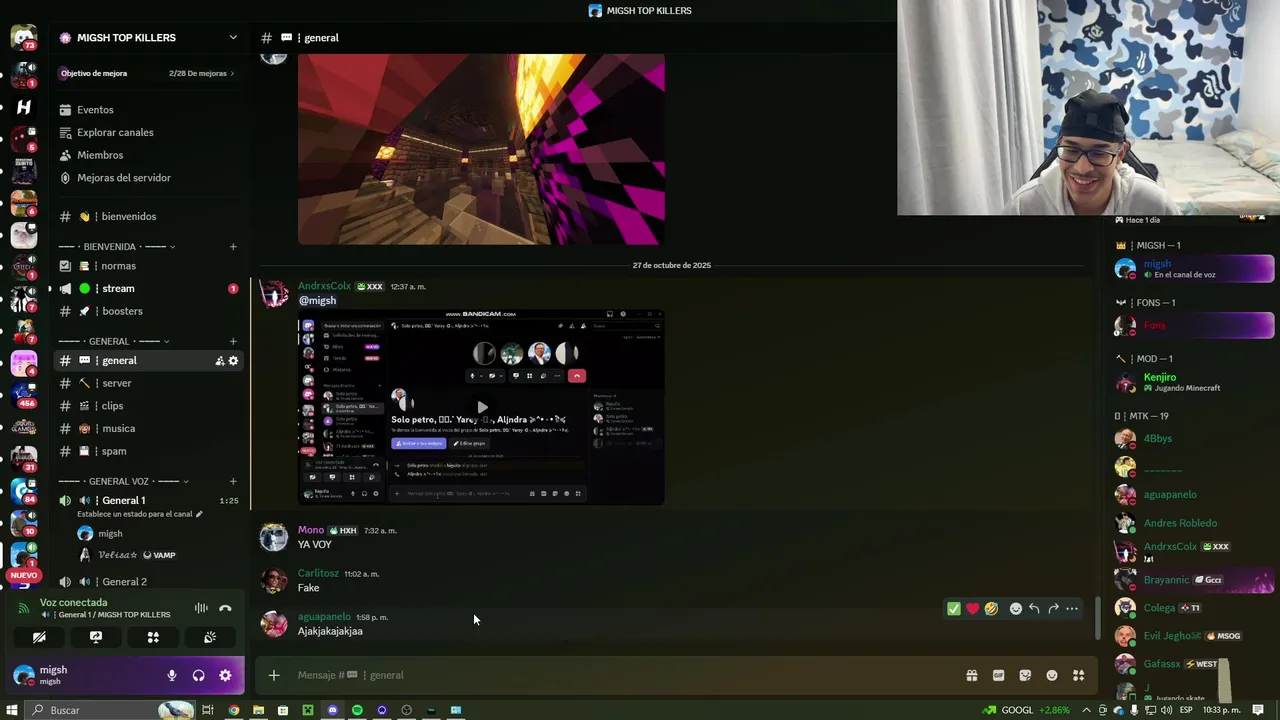This screenshot has height=720, width=1280.
Task: Edit general channel settings gear
Action: pos(233,361)
